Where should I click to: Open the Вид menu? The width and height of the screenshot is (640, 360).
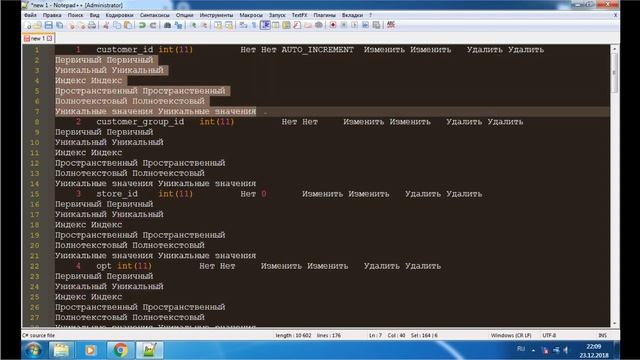coord(94,15)
